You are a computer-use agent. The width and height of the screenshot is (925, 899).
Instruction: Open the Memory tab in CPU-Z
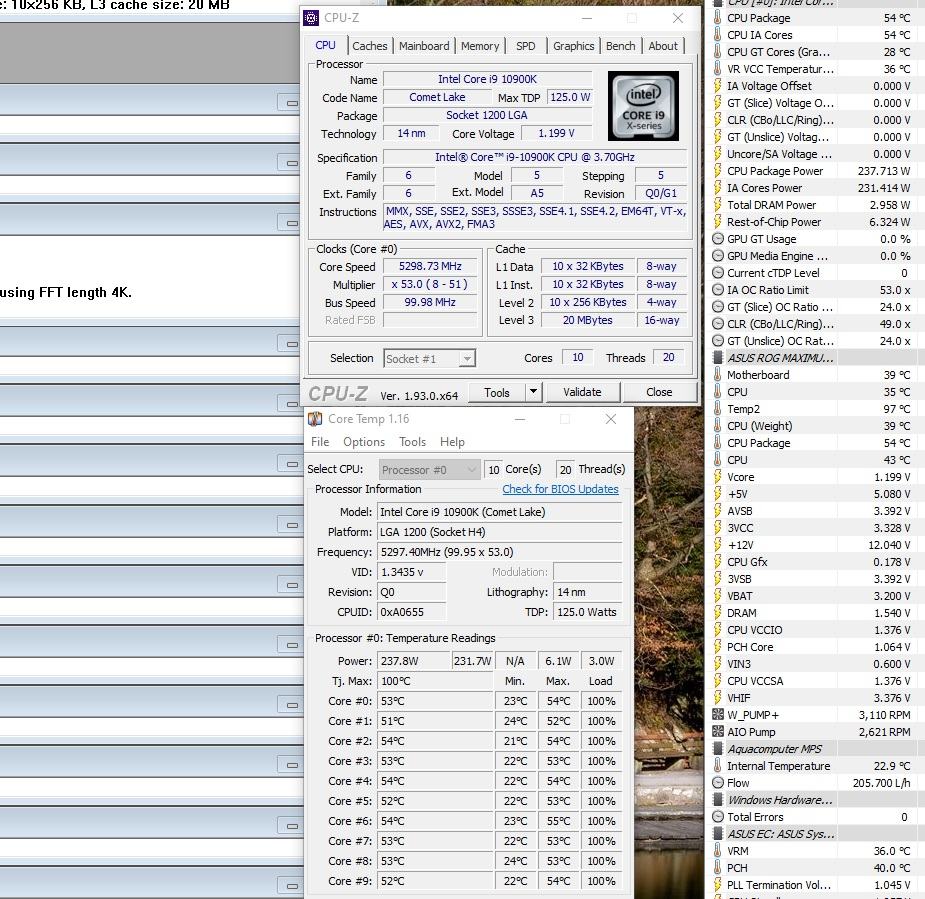pos(480,46)
